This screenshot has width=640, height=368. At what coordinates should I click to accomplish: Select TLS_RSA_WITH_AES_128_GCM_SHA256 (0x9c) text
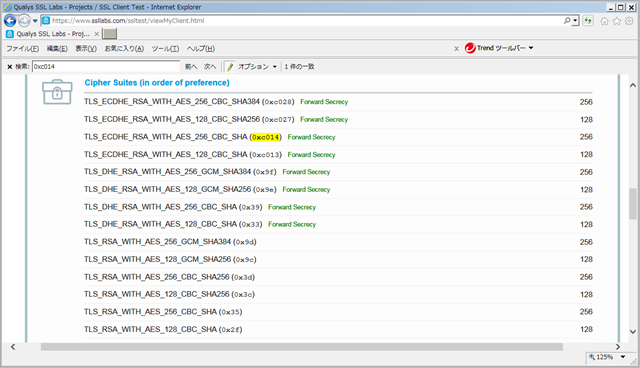(x=170, y=259)
